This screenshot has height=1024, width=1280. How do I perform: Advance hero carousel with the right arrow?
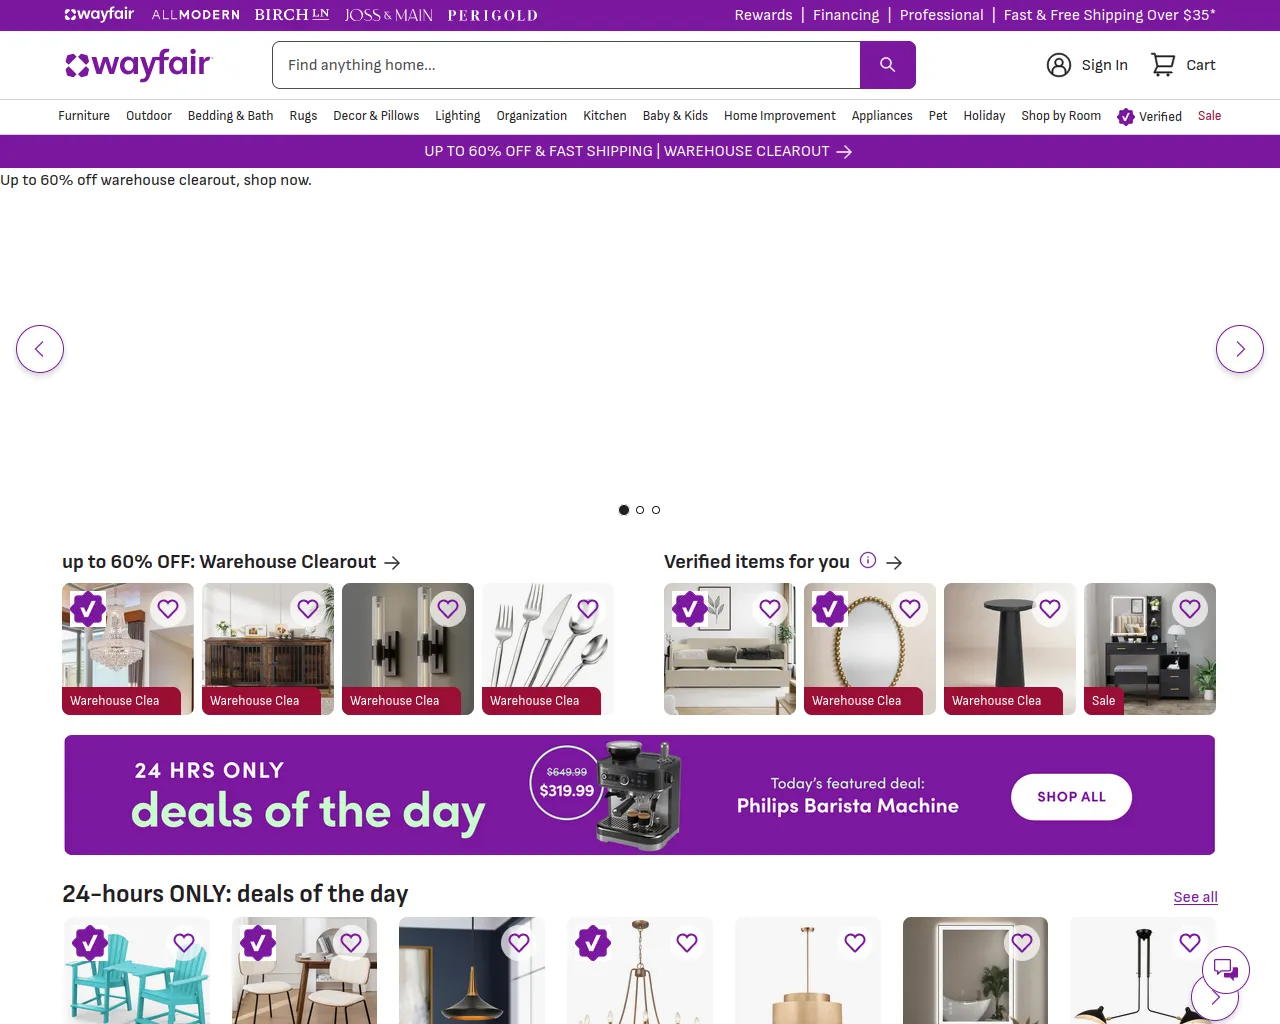(1240, 349)
